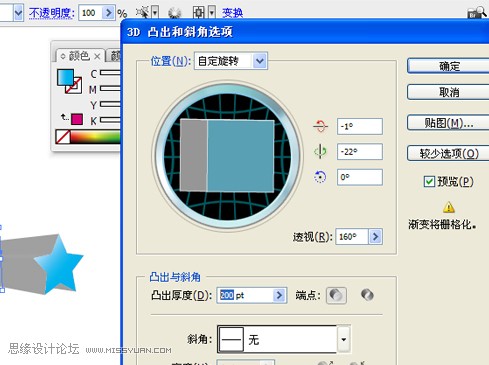Click the opacity field 100
This screenshot has width=489, height=365.
[90, 13]
